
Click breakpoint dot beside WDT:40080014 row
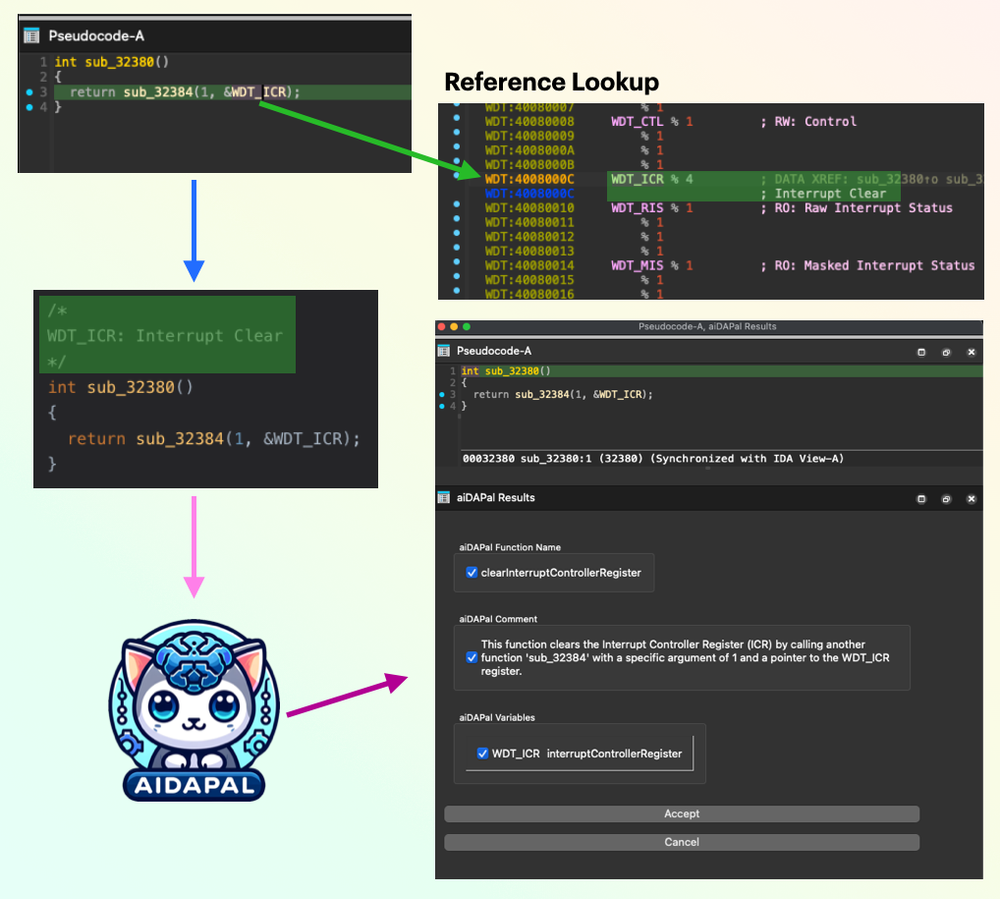(x=457, y=262)
